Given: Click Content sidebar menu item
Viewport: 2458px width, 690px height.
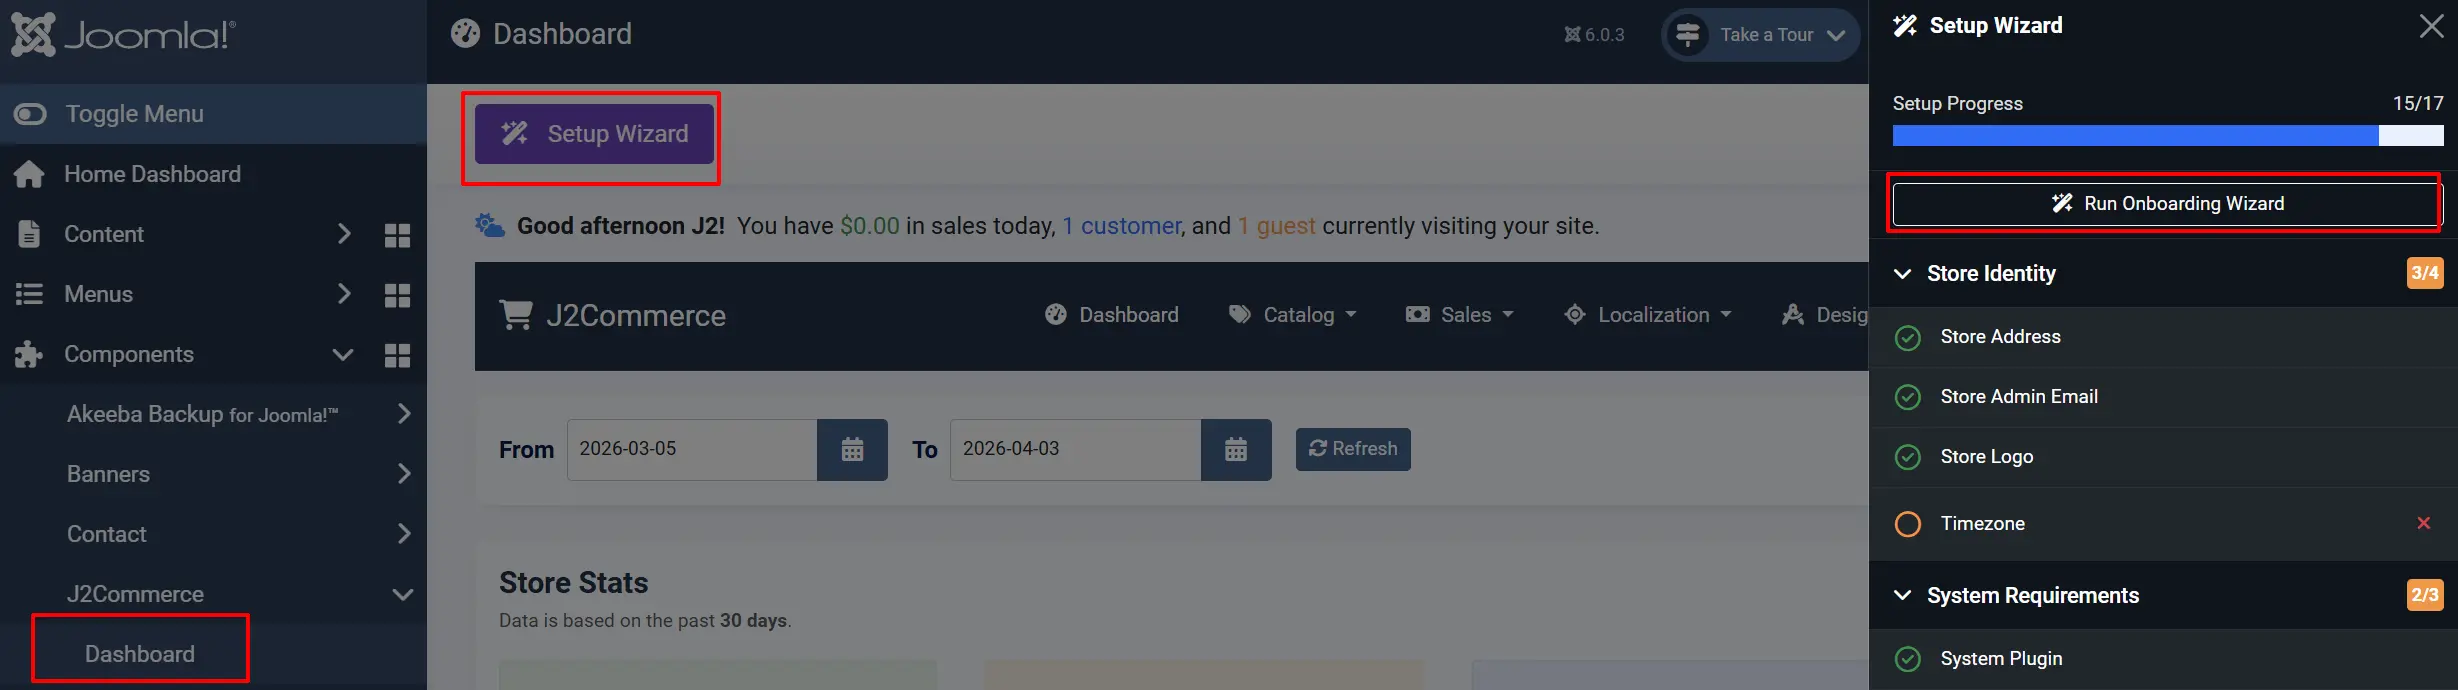Looking at the screenshot, I should [x=104, y=234].
